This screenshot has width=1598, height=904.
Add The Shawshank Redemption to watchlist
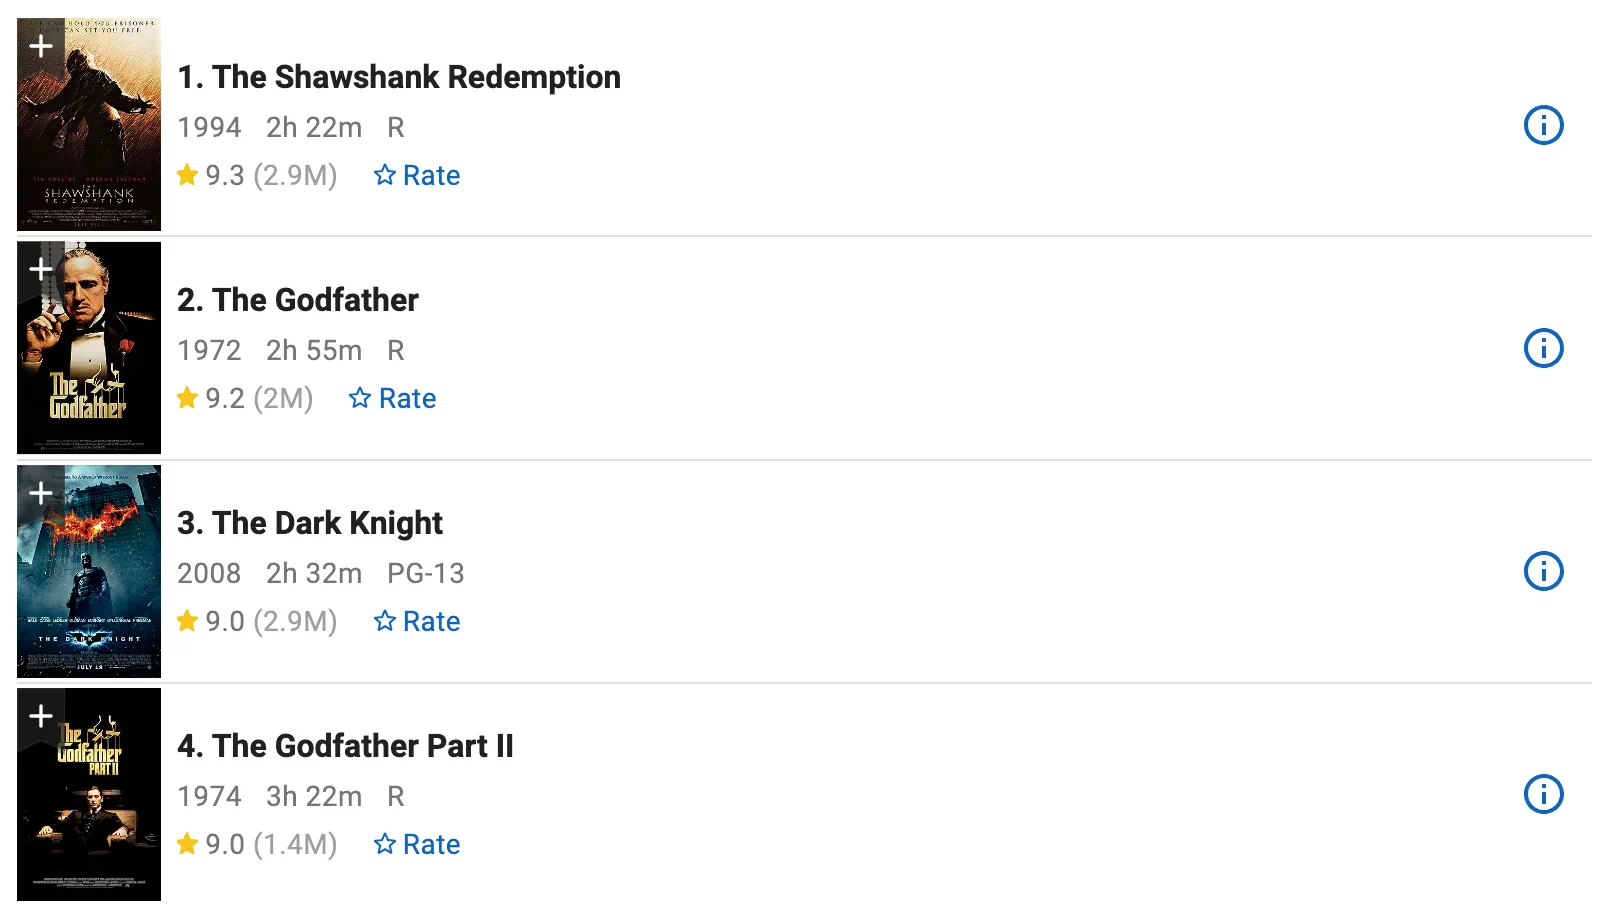pos(40,45)
